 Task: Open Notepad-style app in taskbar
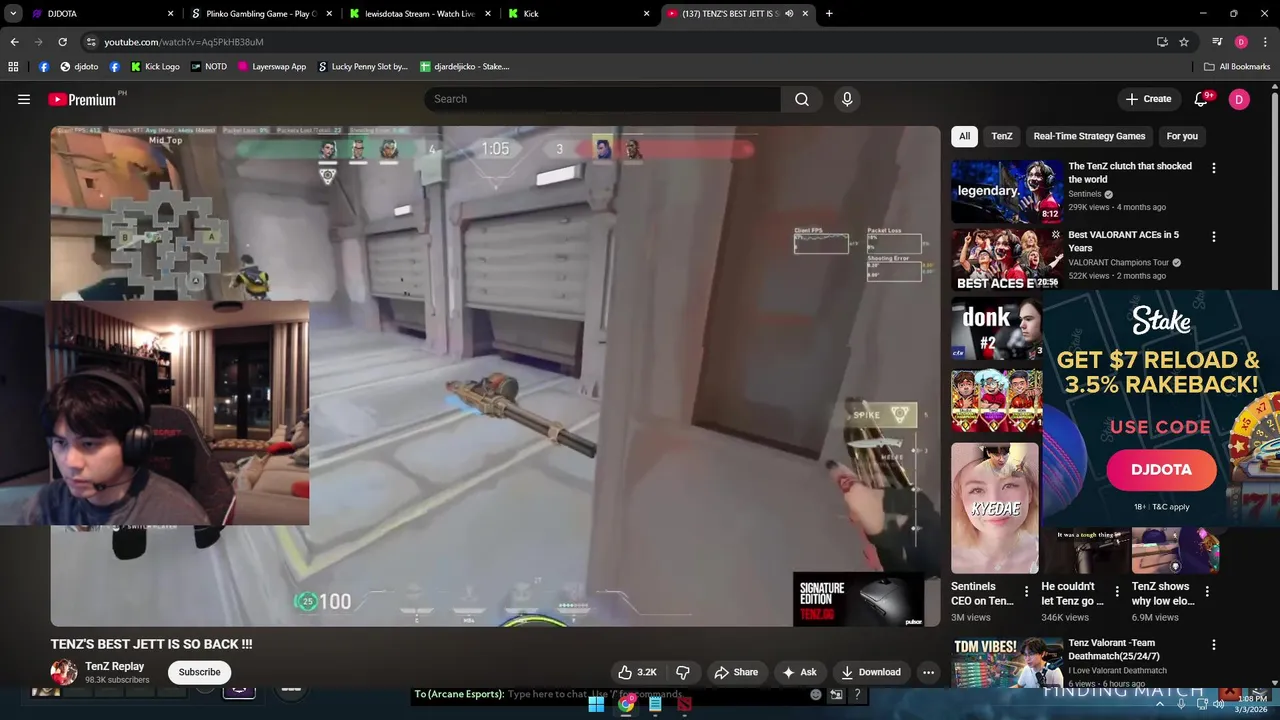655,704
